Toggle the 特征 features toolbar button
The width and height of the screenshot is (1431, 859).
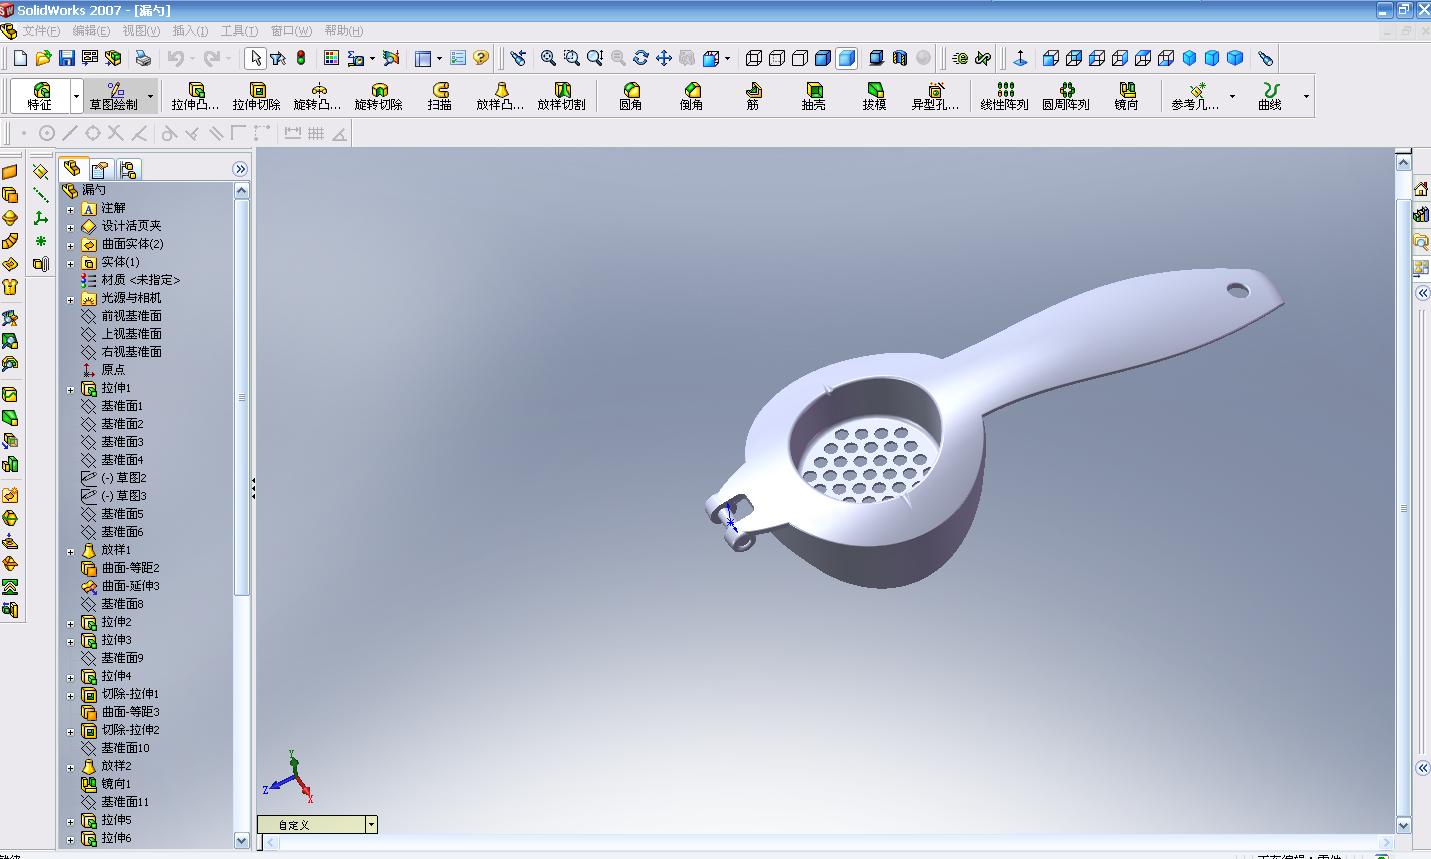[40, 96]
